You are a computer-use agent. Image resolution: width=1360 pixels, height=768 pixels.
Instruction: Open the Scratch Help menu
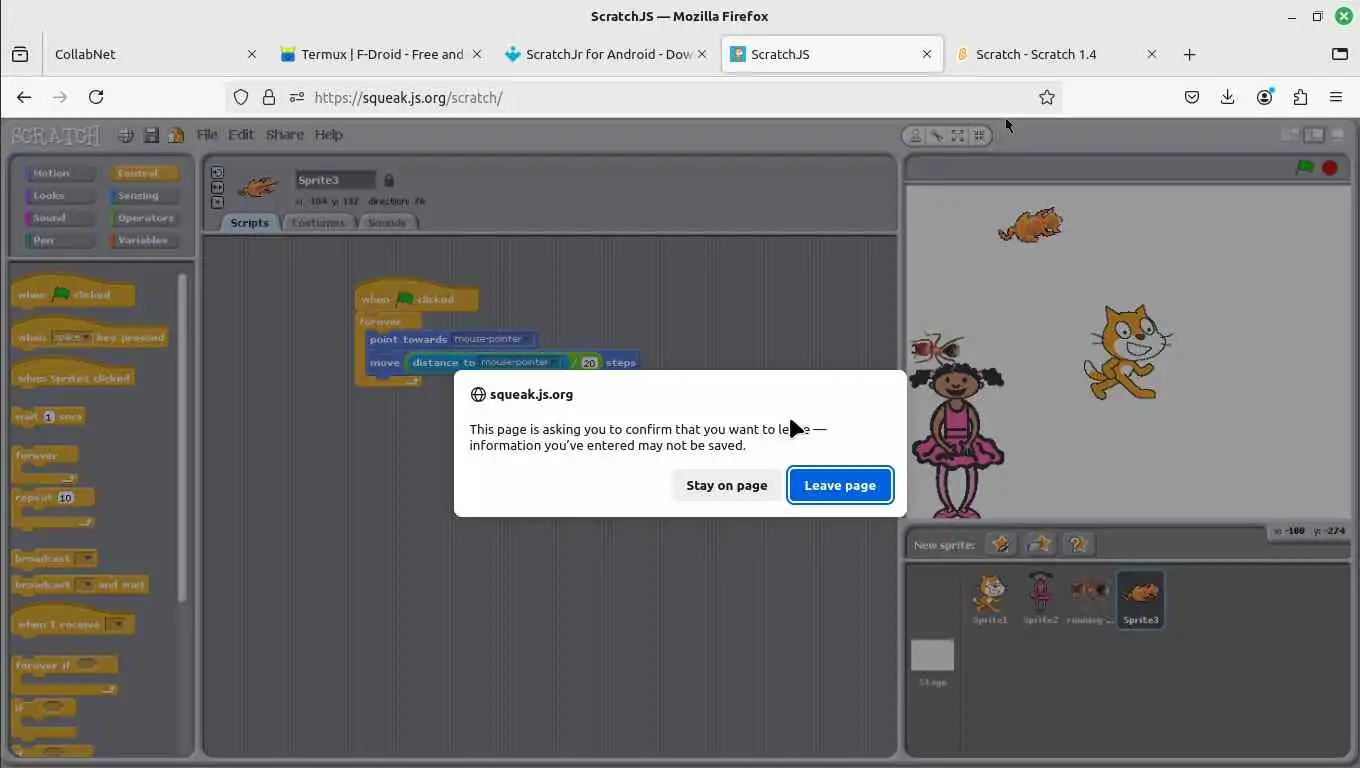pos(328,134)
